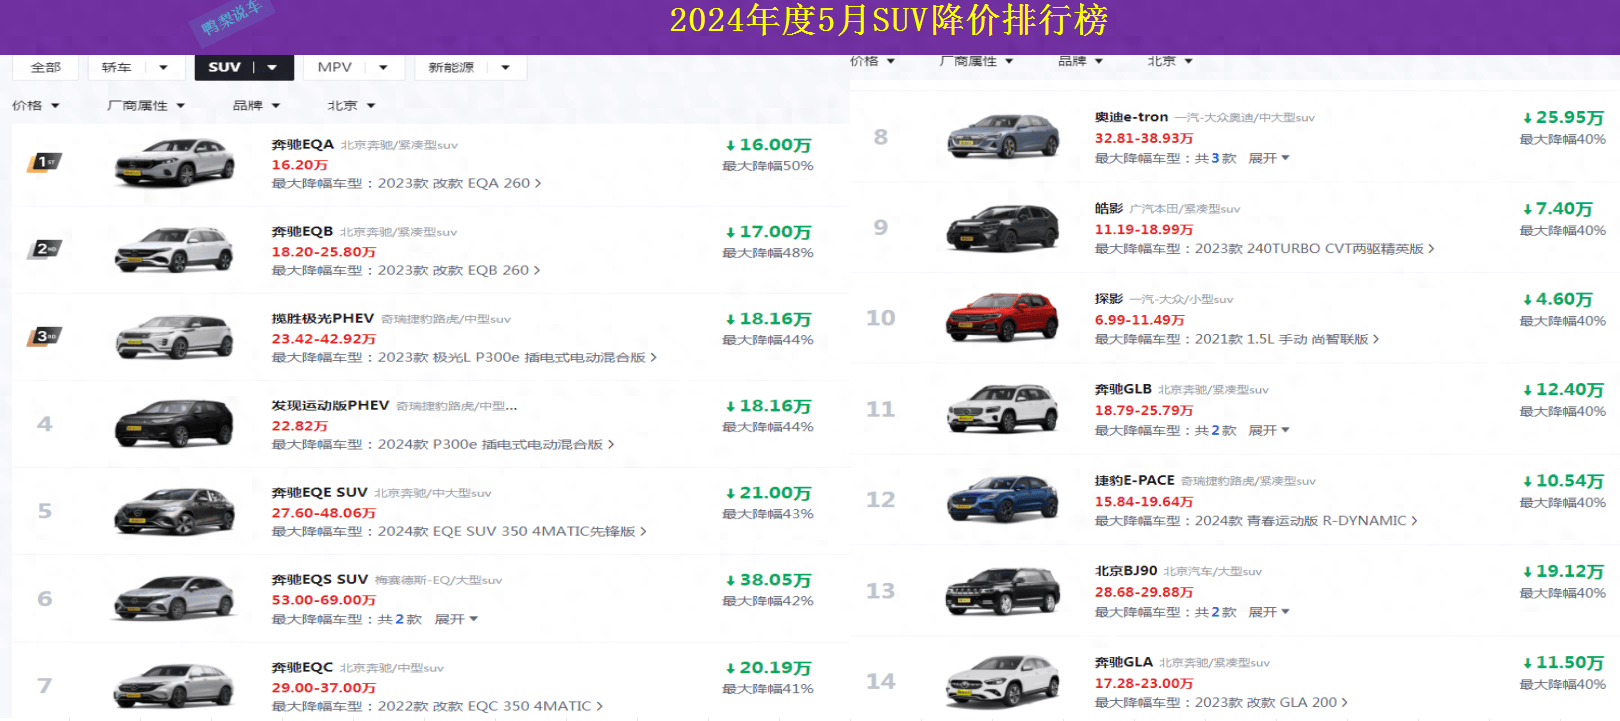Click the 北京BJ90 car thumbnail

(1003, 590)
